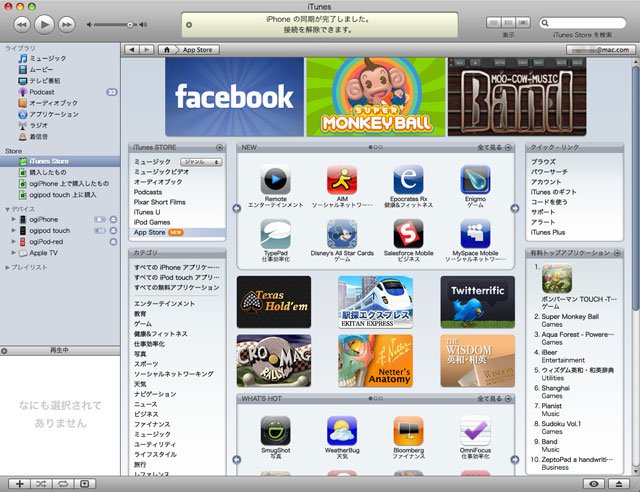Open the Remote app icon
This screenshot has height=492, width=640.
pyautogui.click(x=276, y=179)
